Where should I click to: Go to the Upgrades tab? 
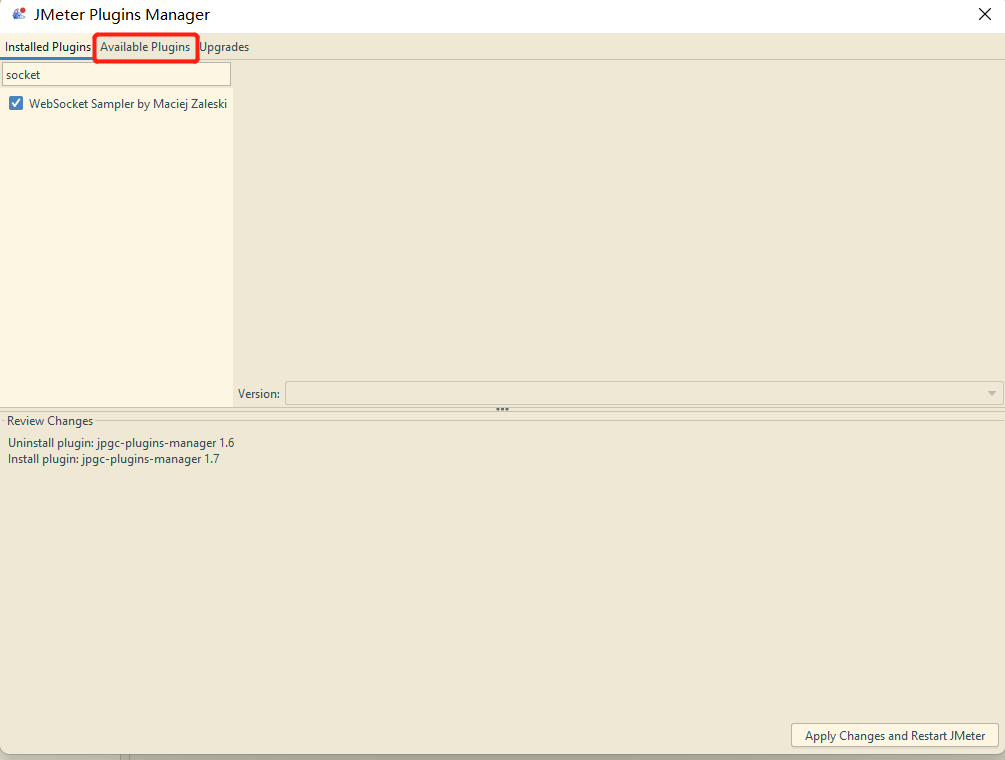[x=224, y=47]
